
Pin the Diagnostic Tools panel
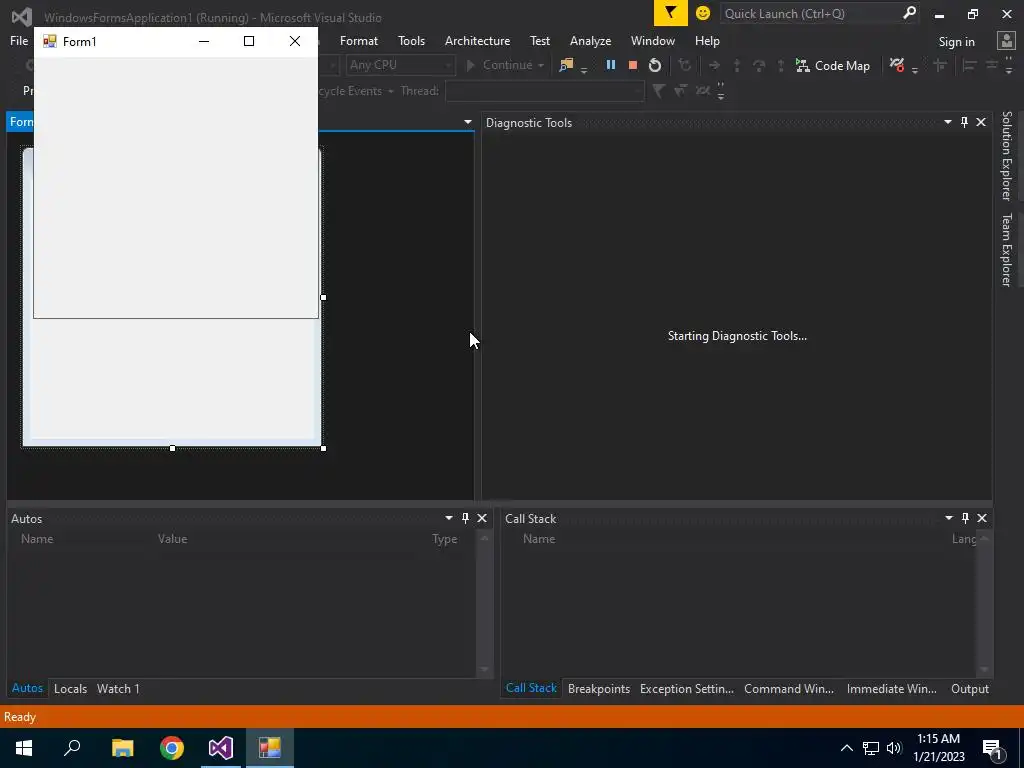click(x=965, y=122)
